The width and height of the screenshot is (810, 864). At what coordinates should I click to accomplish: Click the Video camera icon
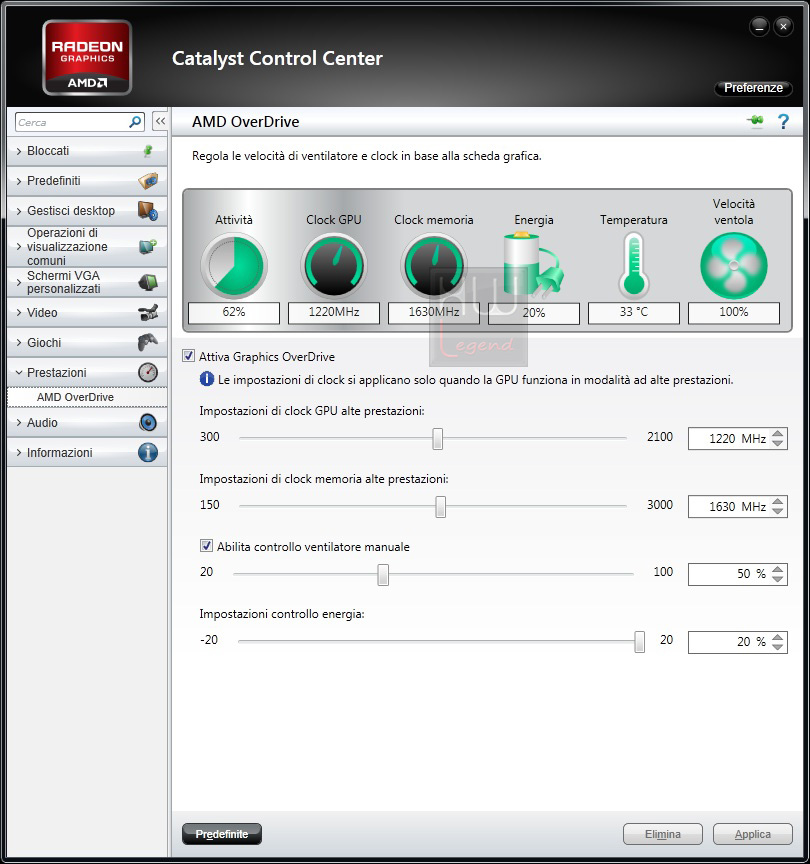tap(148, 312)
